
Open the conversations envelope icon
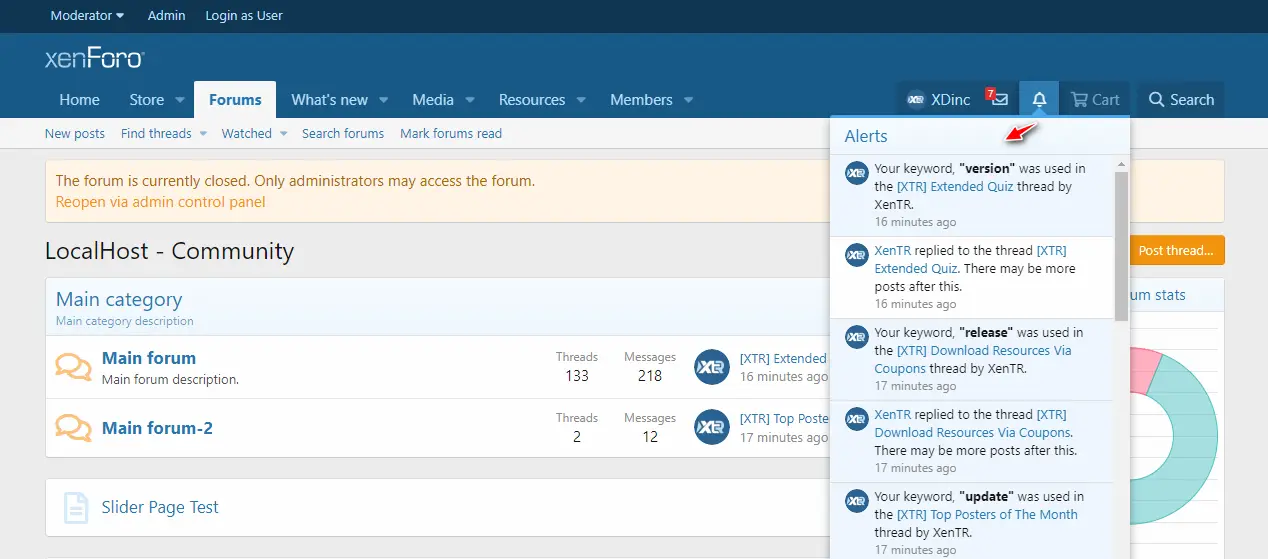(x=999, y=99)
